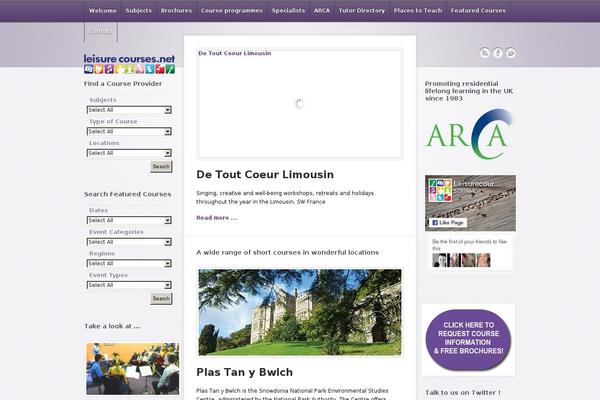Open the Plas Tan y Bwlch heading
Viewport: 600px width, 400px height.
tap(245, 372)
